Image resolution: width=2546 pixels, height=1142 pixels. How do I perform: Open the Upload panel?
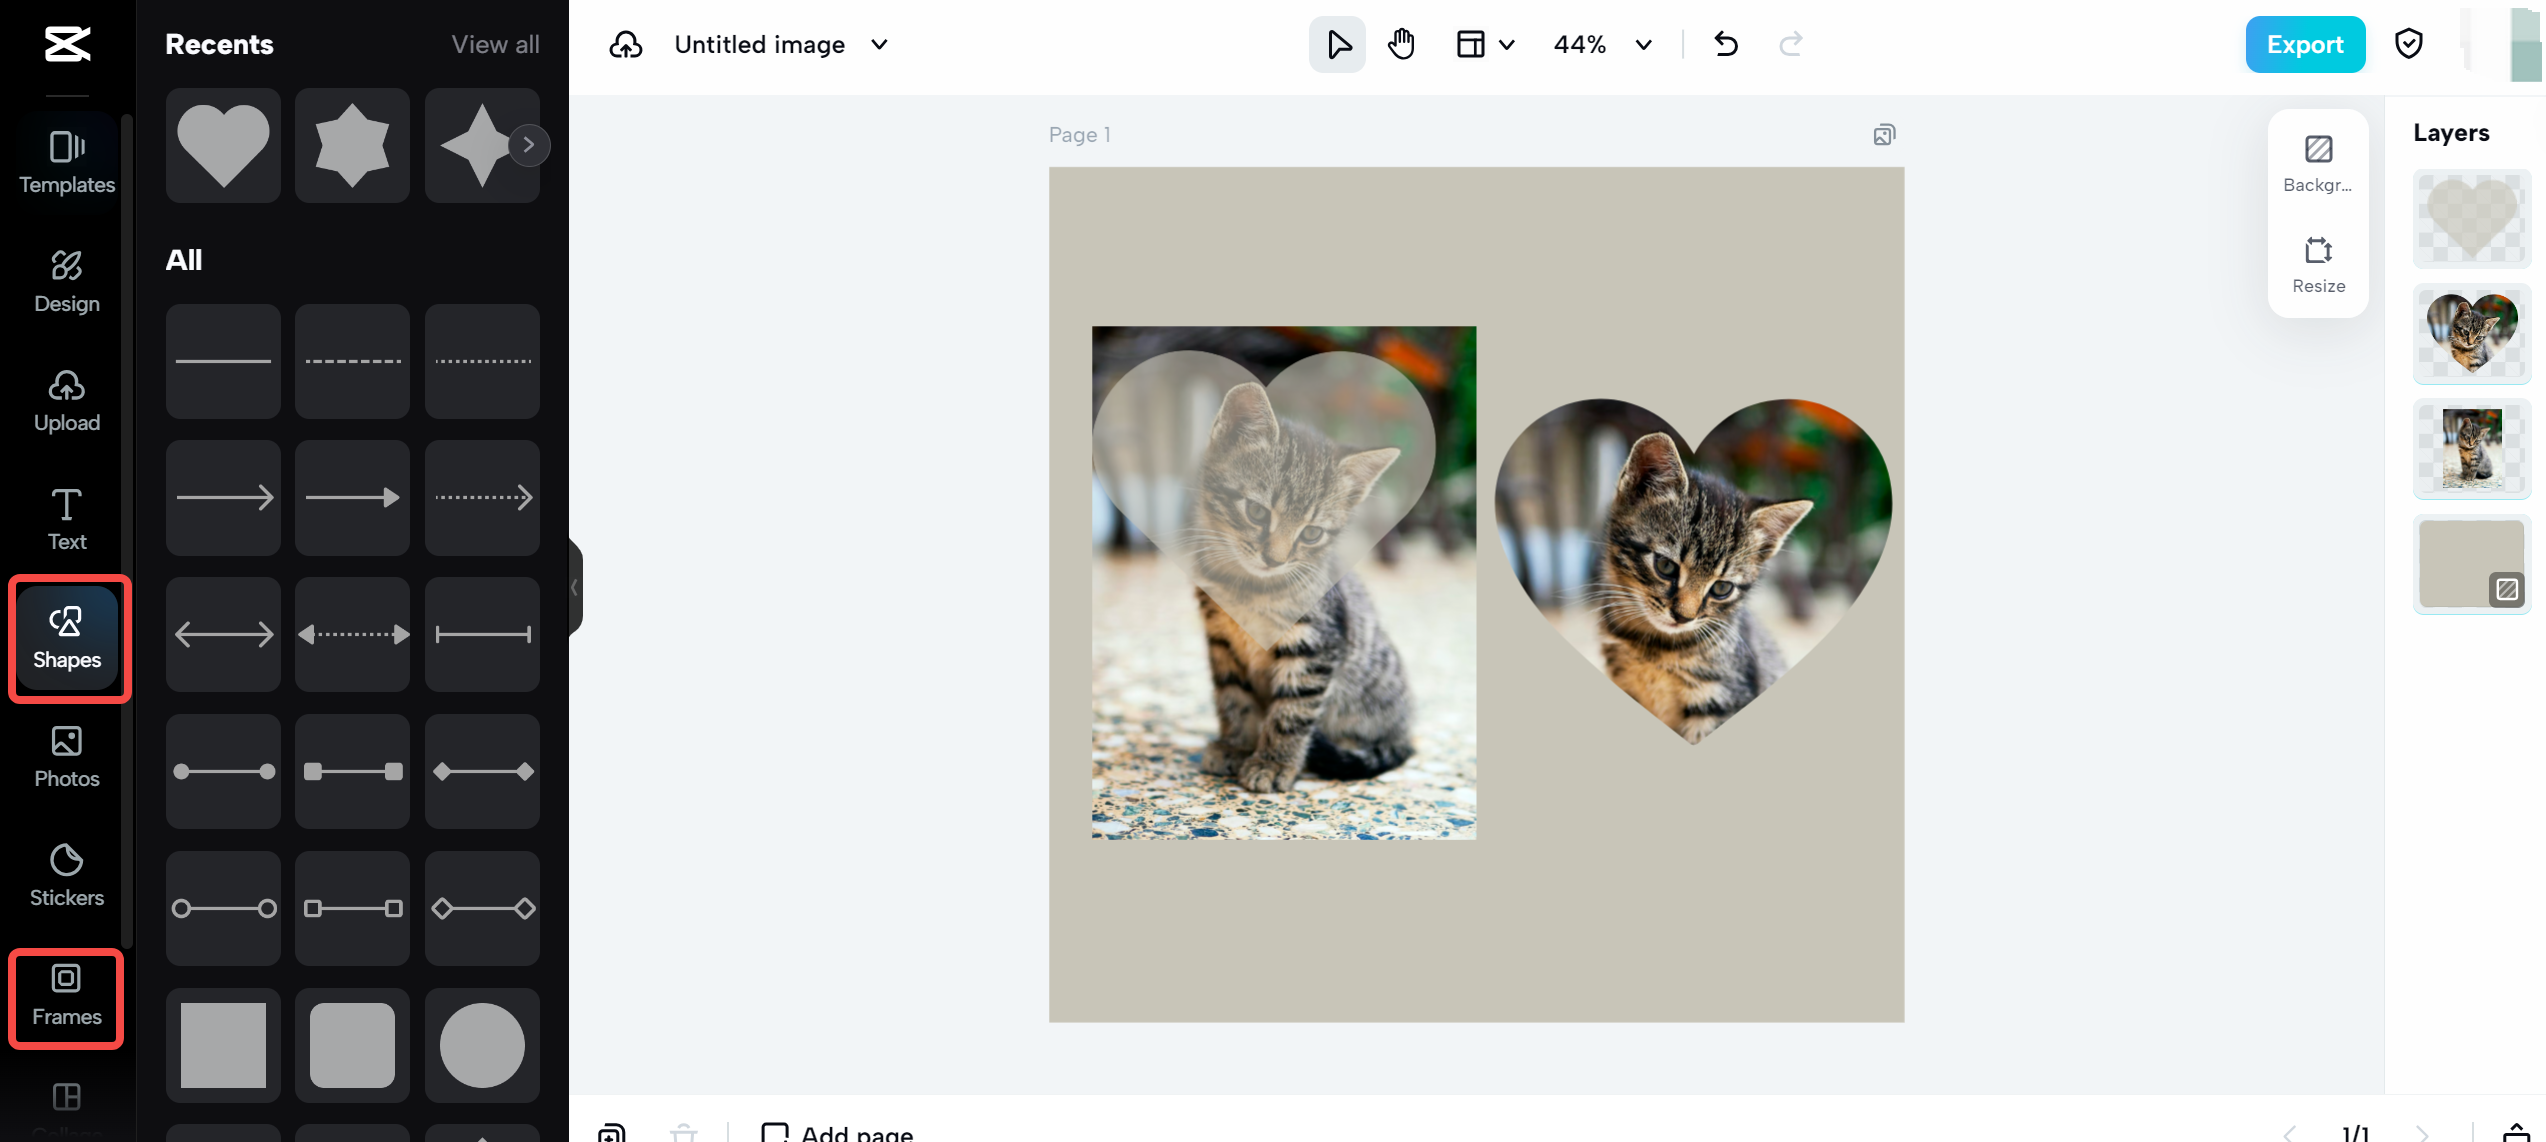pyautogui.click(x=67, y=399)
